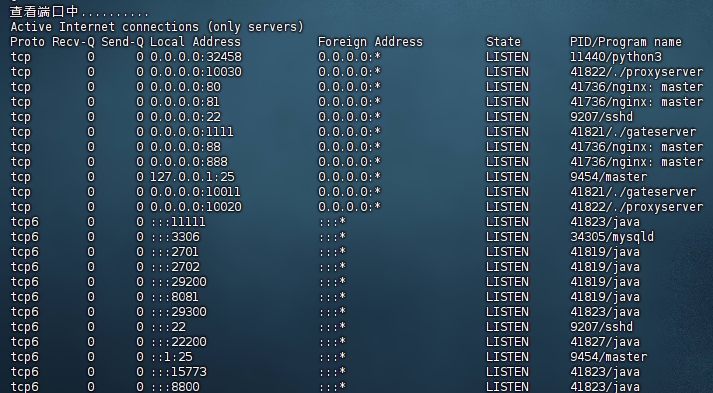
Task: Click local address 0.0.0.0:10020
Action: coord(196,207)
